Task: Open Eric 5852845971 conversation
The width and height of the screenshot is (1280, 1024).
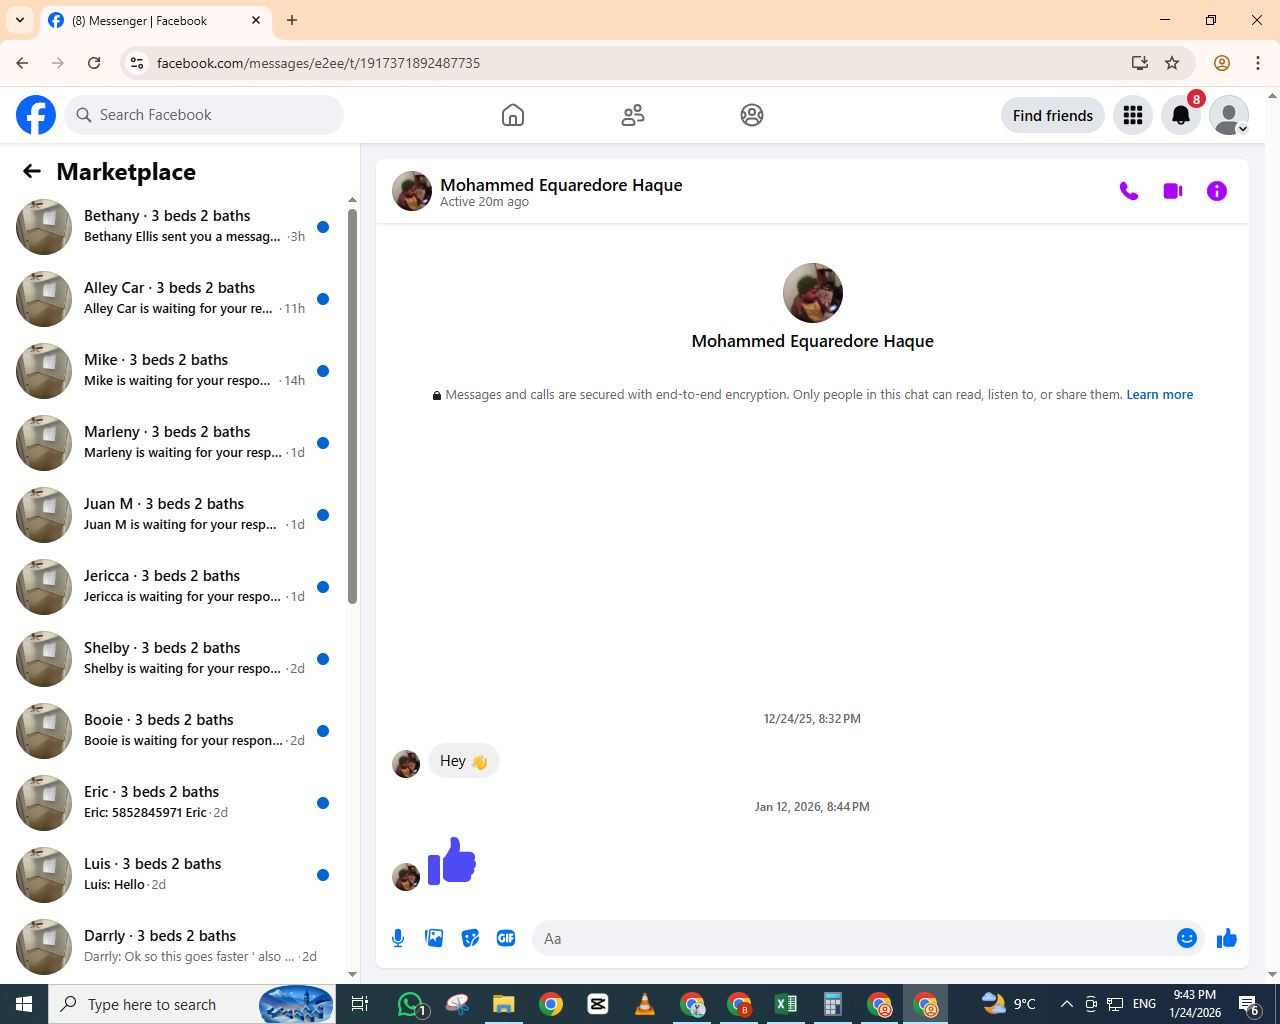Action: [172, 803]
